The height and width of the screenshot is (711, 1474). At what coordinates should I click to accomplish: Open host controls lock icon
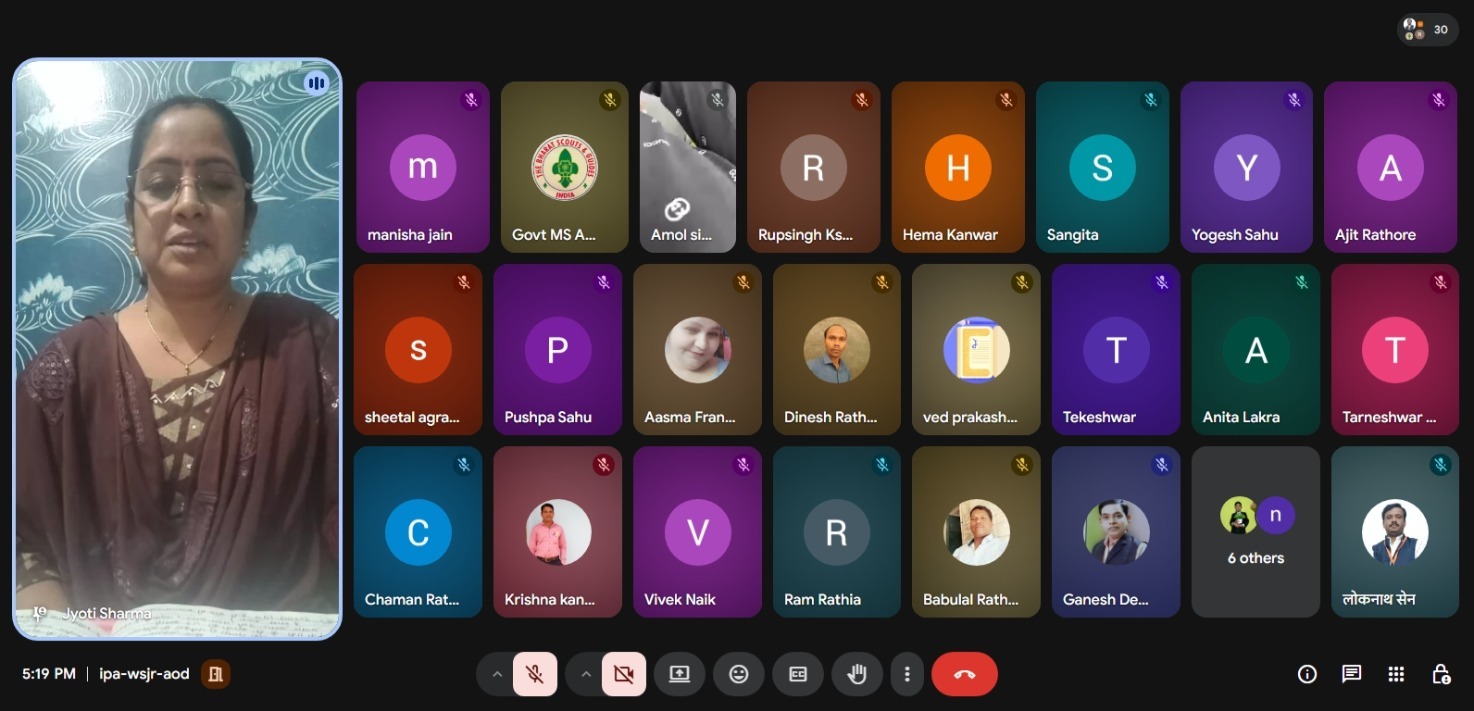[1441, 674]
